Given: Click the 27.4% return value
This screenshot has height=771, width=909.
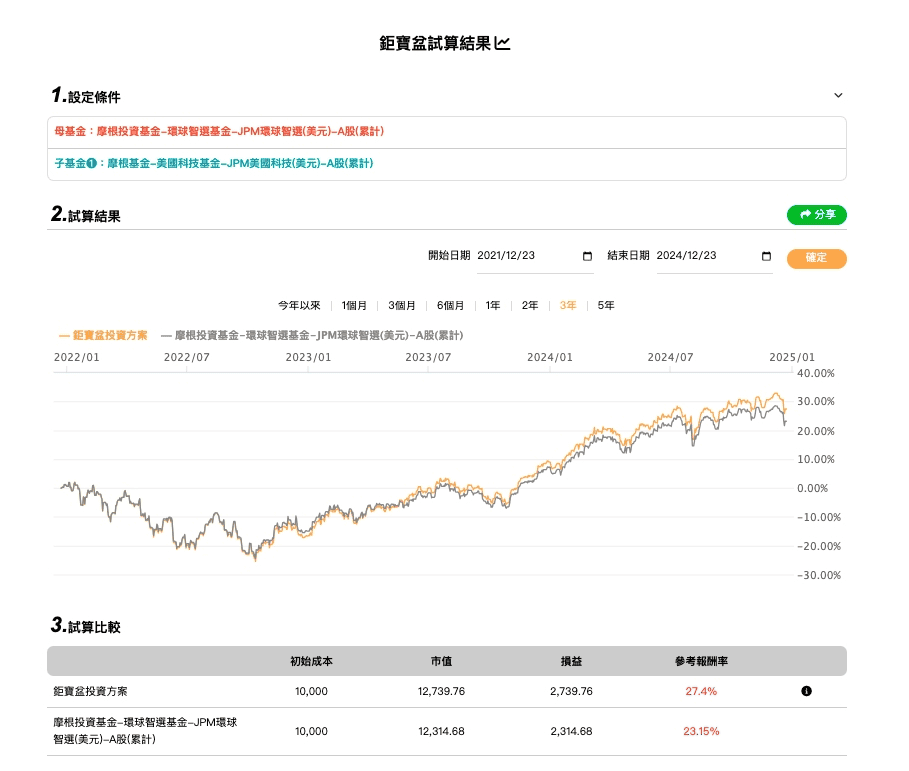Looking at the screenshot, I should 701,692.
